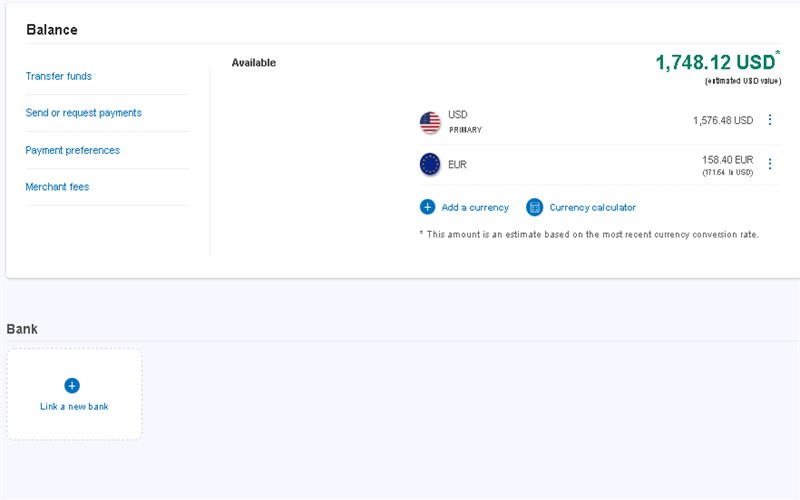Click the PRIMARY label under USD
Screen dimensions: 800x500
[x=465, y=130]
